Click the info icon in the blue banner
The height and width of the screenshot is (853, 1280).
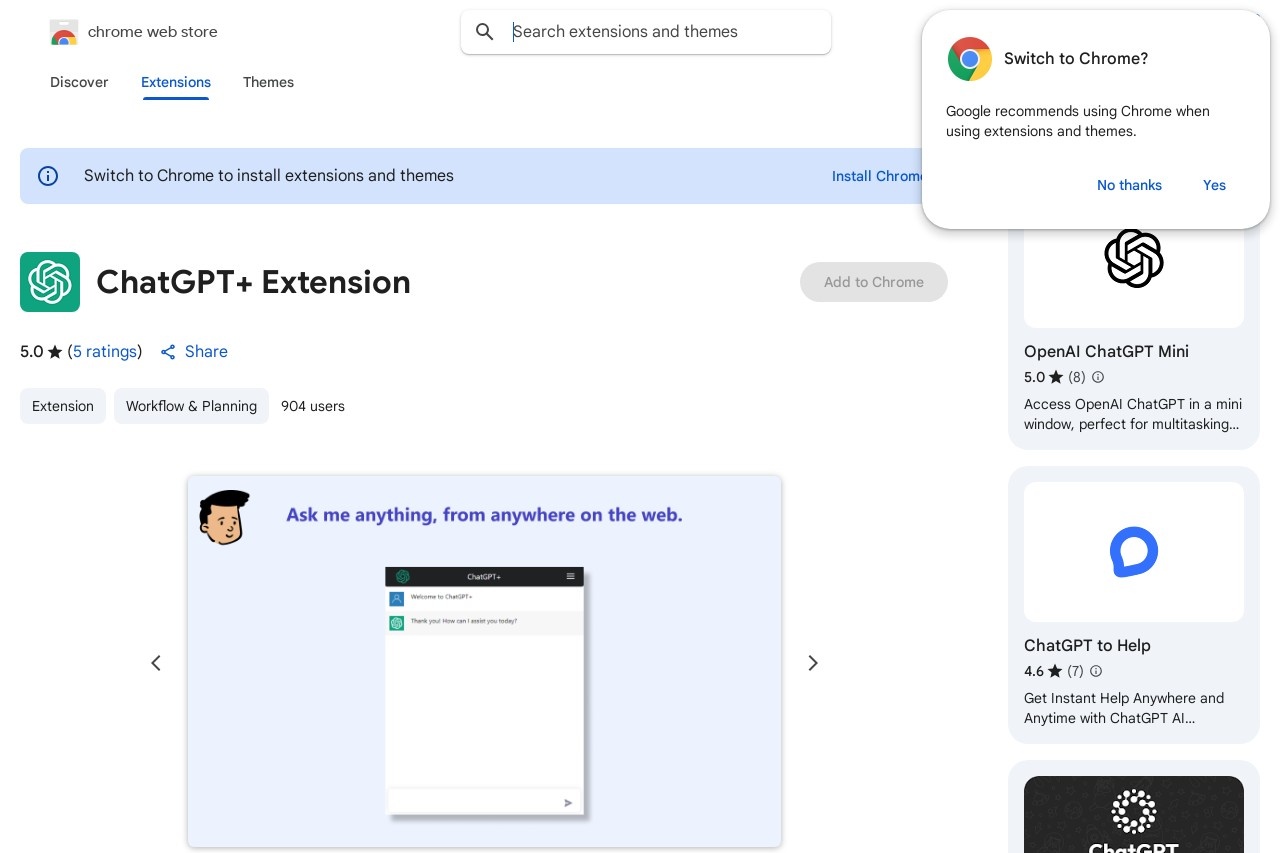click(48, 176)
